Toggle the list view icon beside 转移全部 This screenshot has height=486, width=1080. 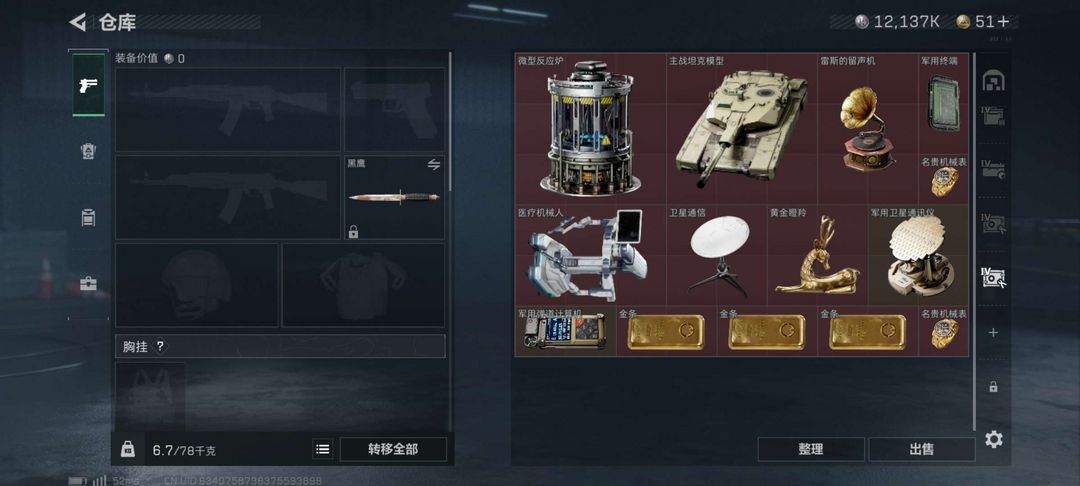click(322, 450)
